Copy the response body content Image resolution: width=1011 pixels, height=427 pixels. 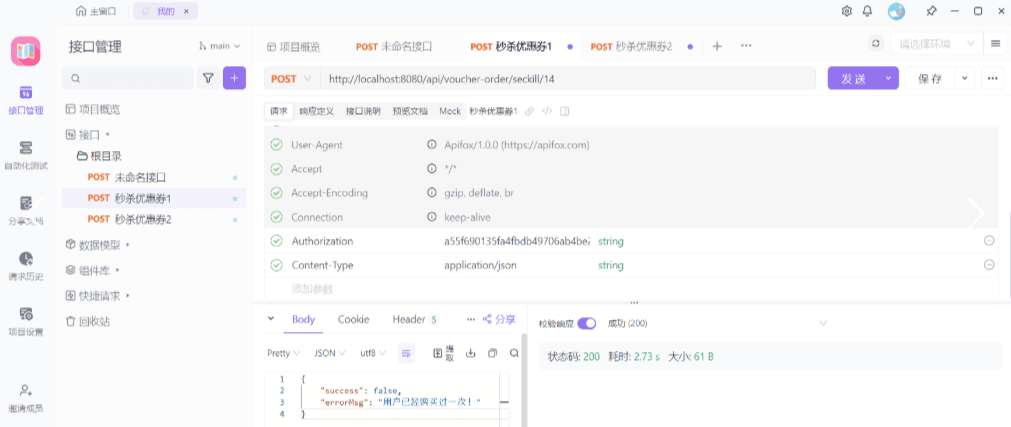(x=492, y=353)
